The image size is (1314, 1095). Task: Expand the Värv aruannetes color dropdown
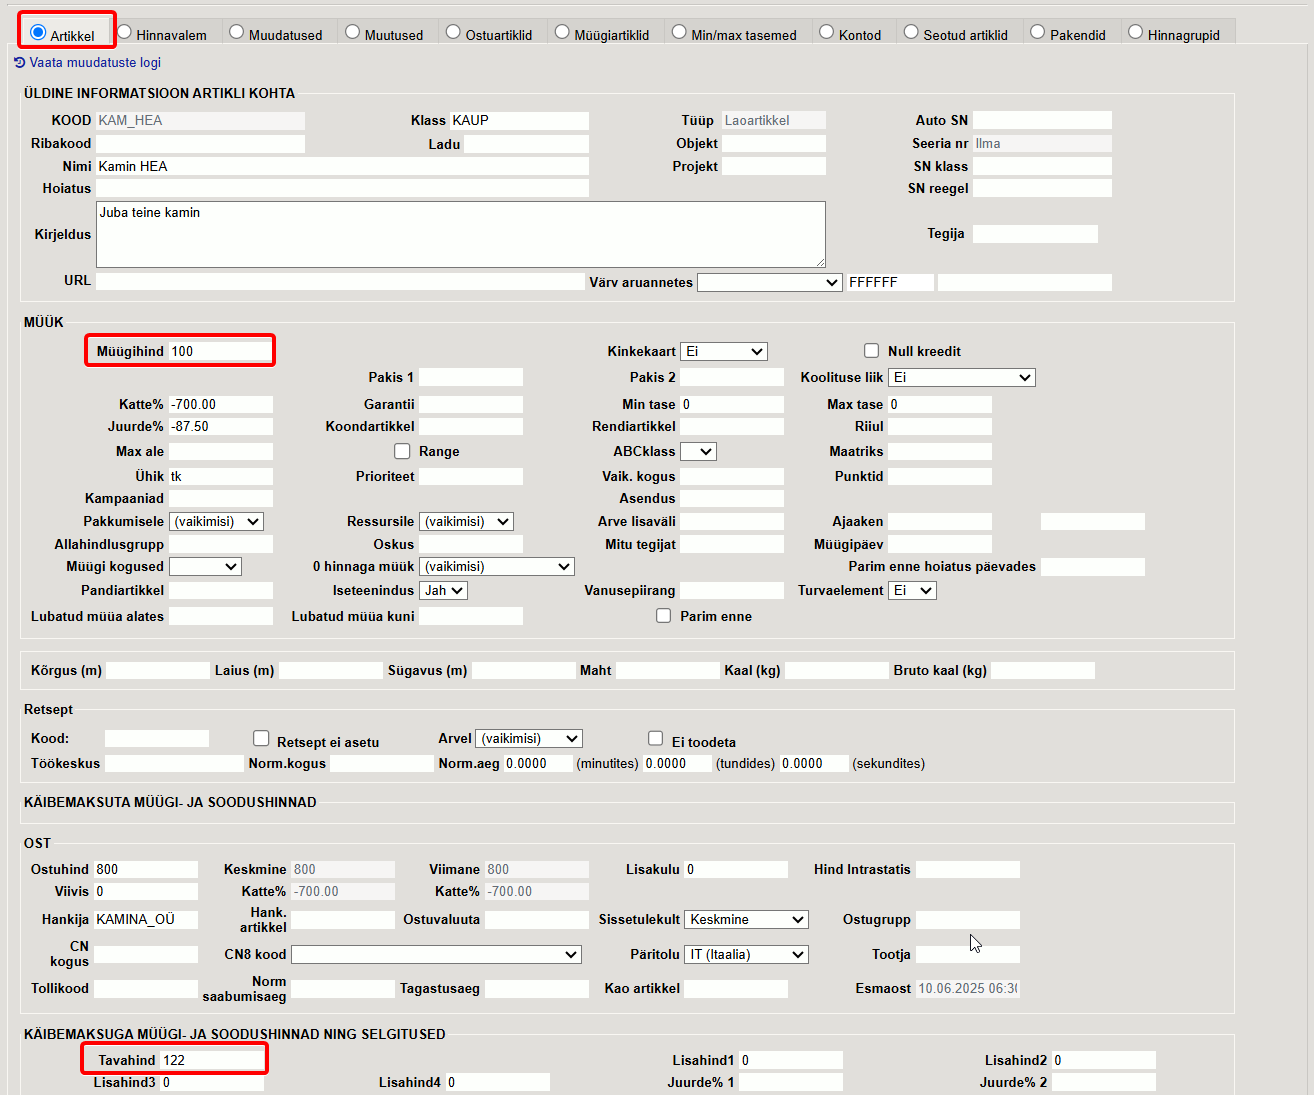point(770,283)
